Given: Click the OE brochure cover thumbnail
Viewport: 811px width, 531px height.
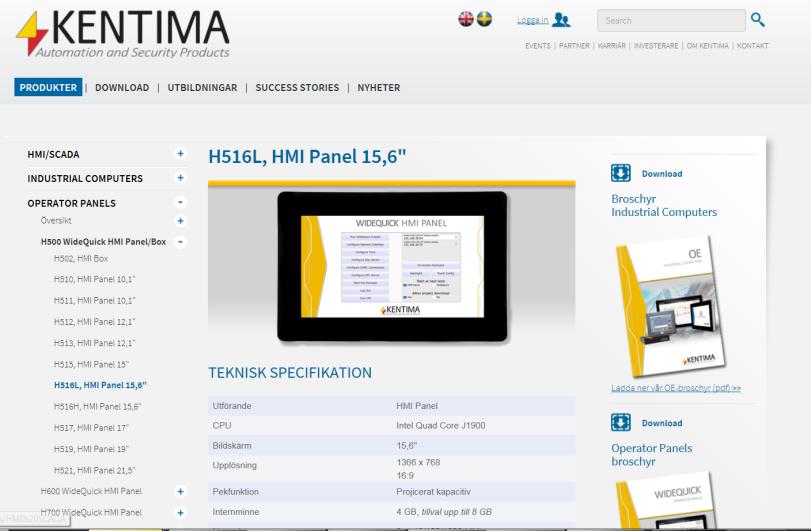Looking at the screenshot, I should 671,307.
